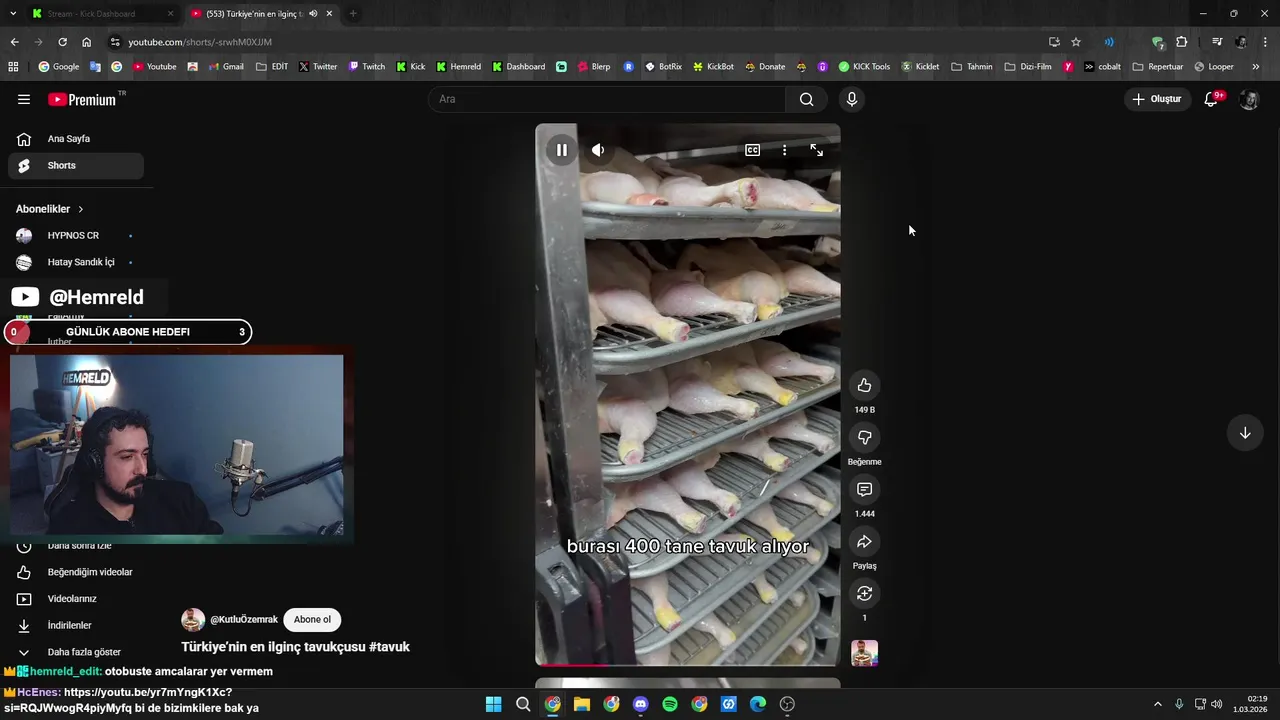Click the Ara search field

tap(607, 99)
